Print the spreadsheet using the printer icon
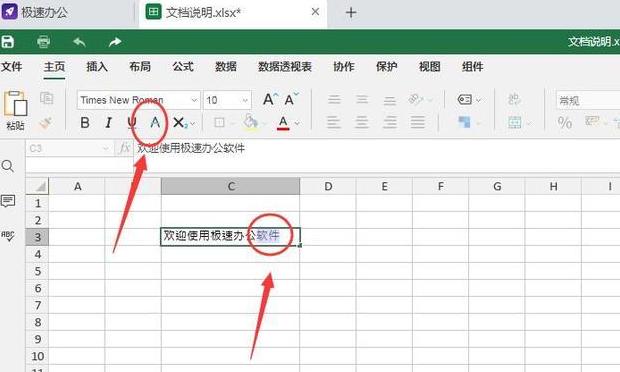This screenshot has height=372, width=620. click(43, 42)
